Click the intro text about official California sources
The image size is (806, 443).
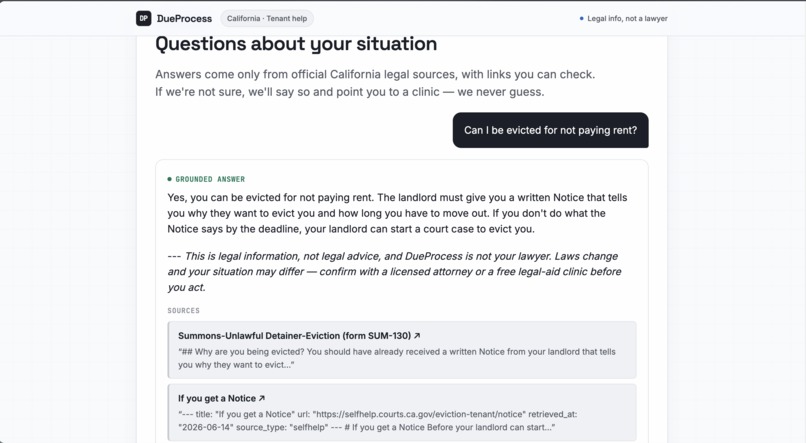375,83
